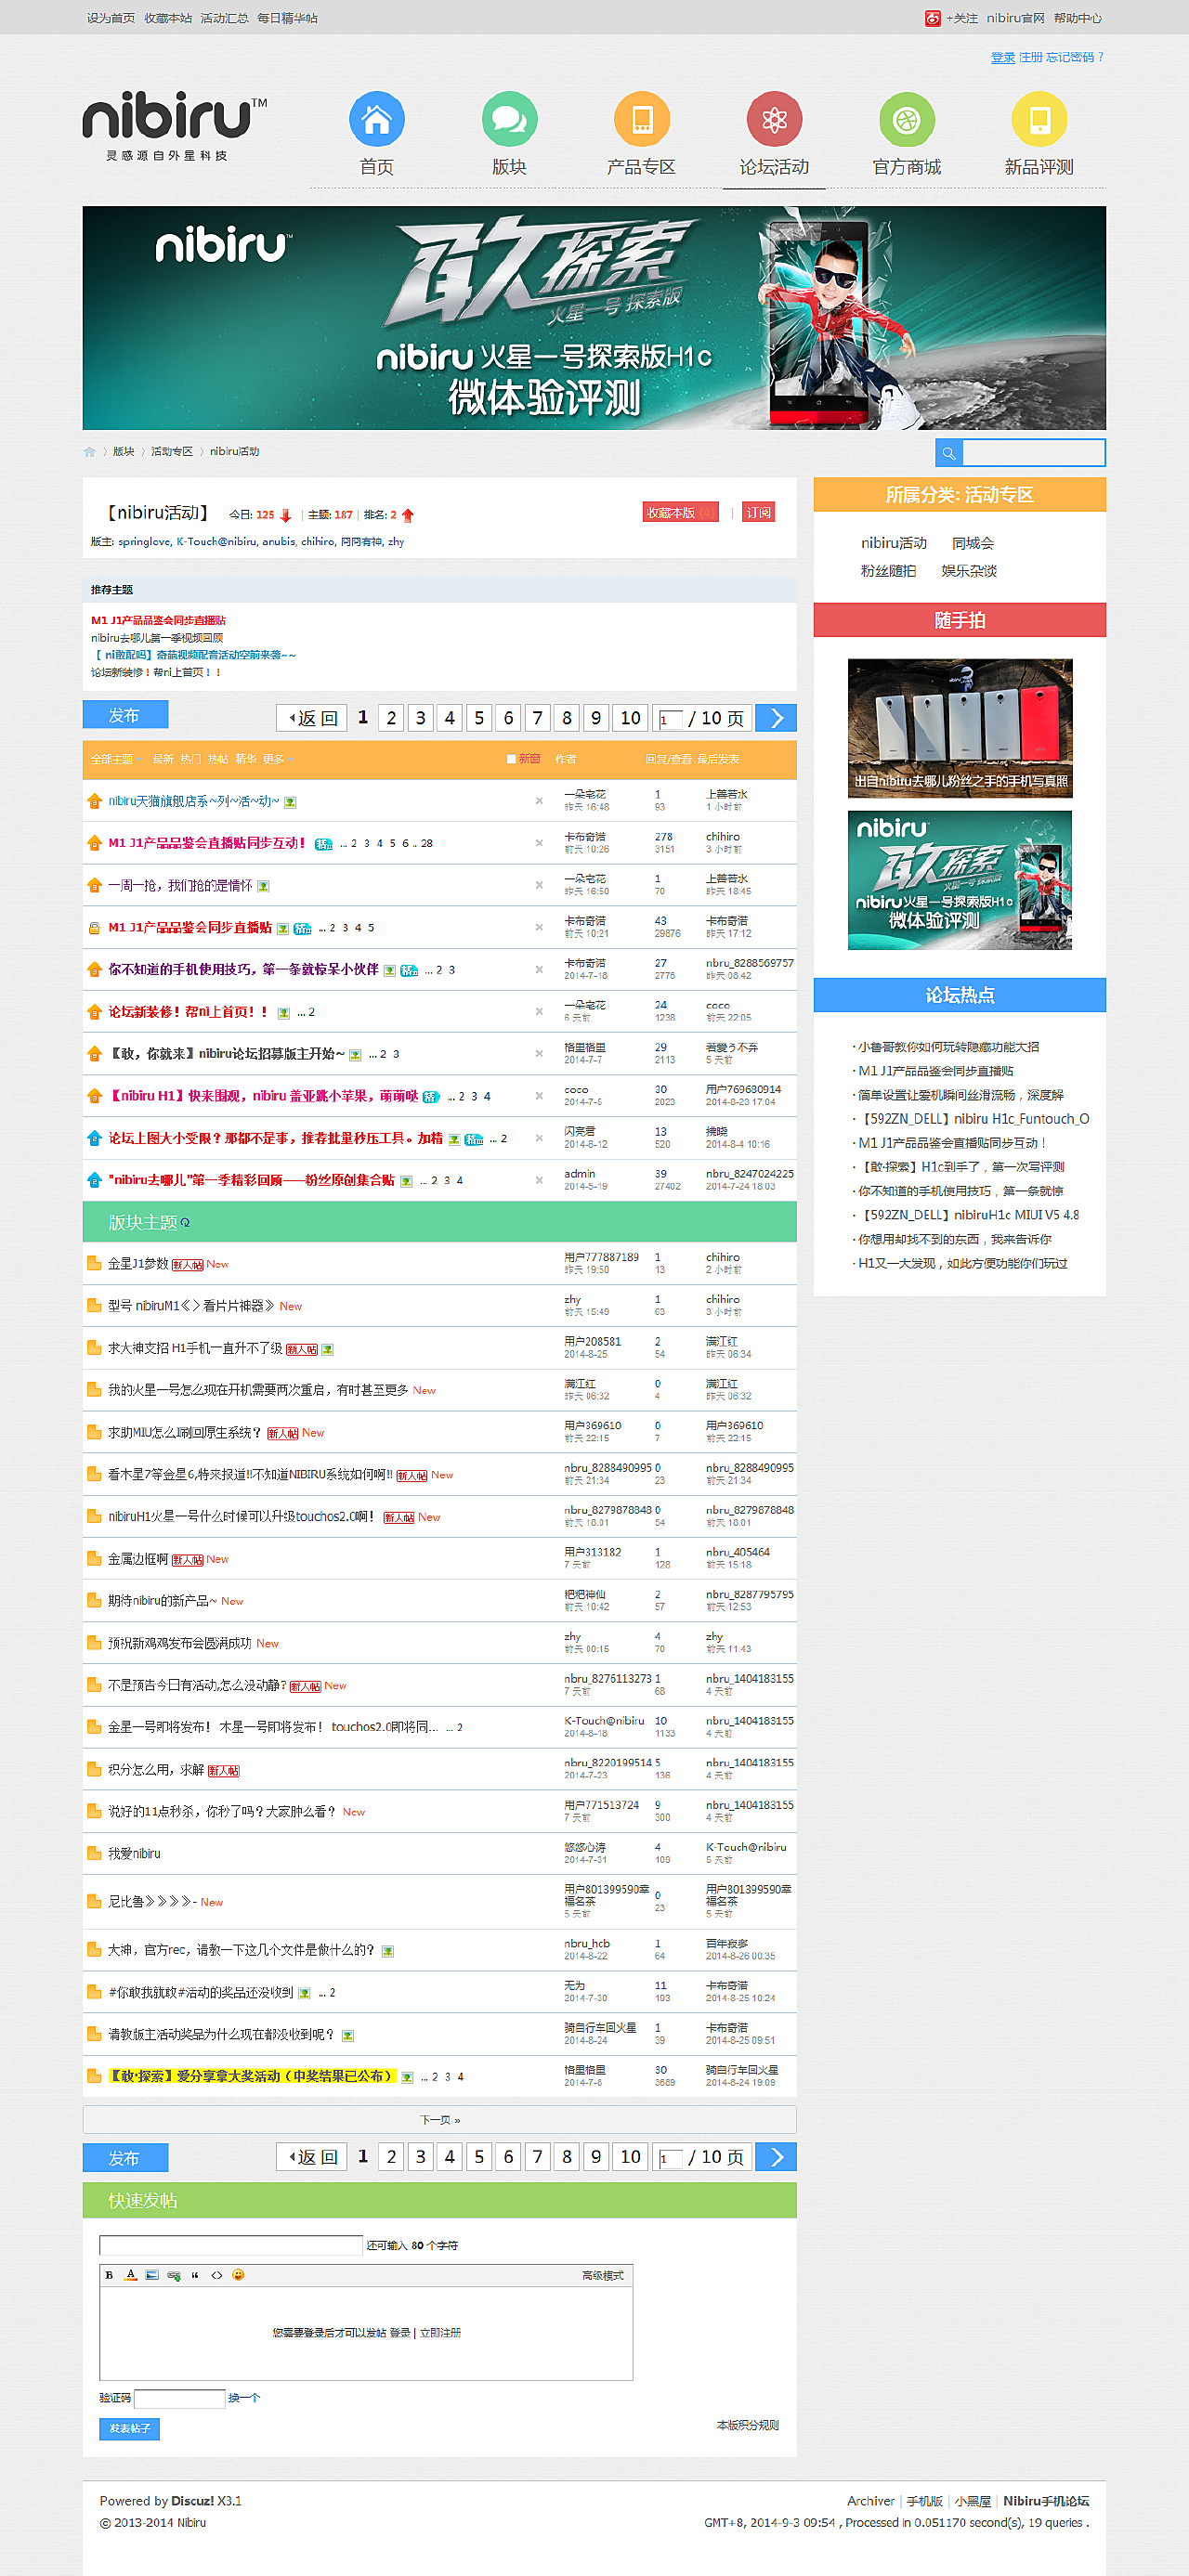
Task: Click the 精 digest badge on M1 J1产品品鉴会直播贴同步互动 row
Action: 323,844
